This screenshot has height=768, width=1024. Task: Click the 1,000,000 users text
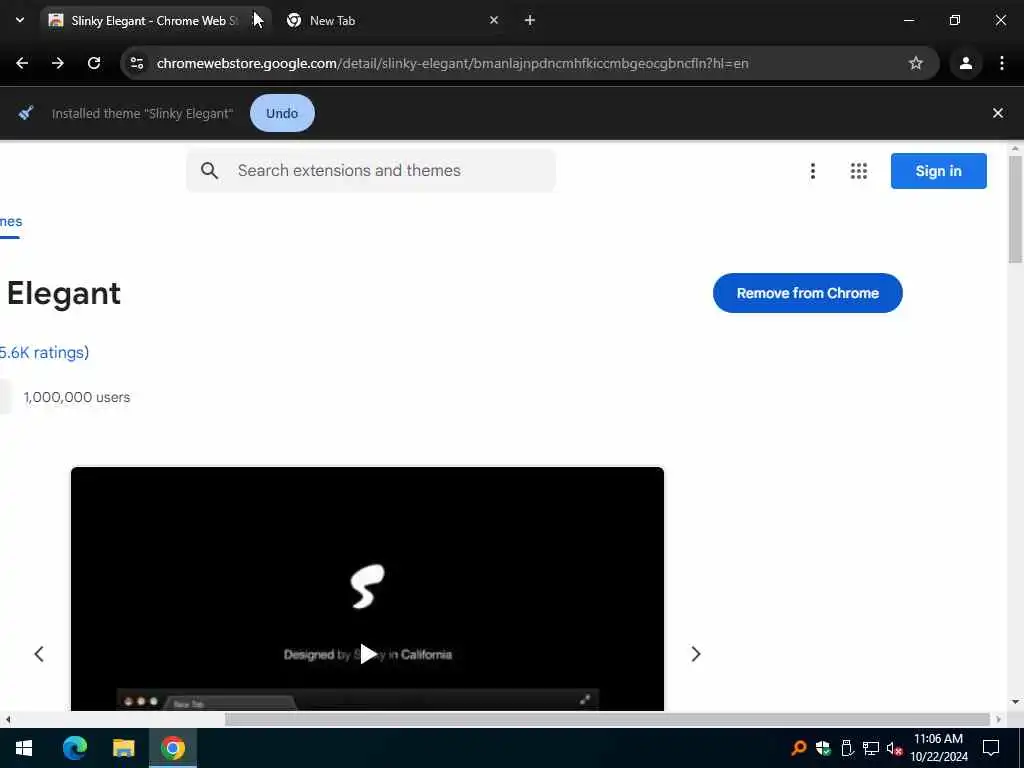pos(76,397)
